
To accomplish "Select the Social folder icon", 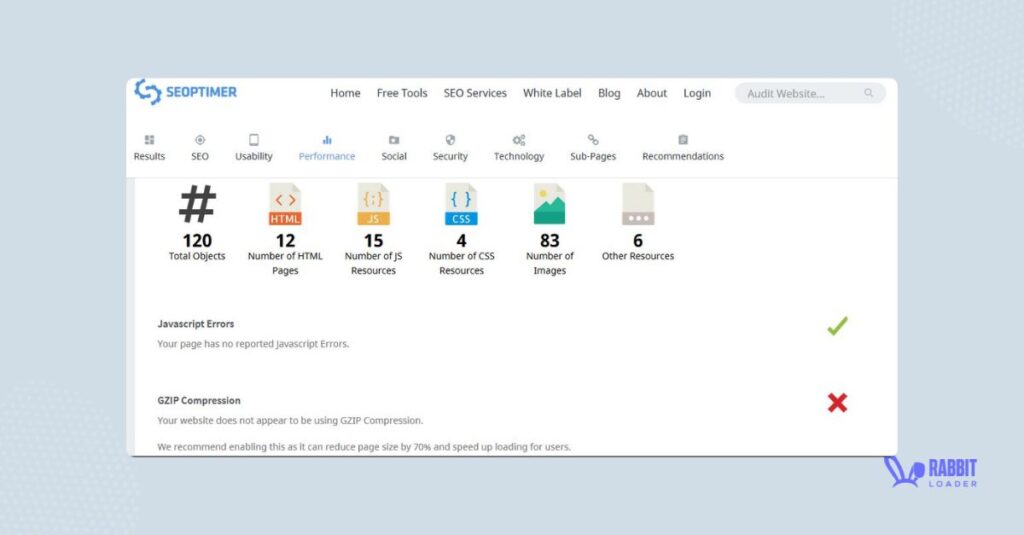I will 394,140.
